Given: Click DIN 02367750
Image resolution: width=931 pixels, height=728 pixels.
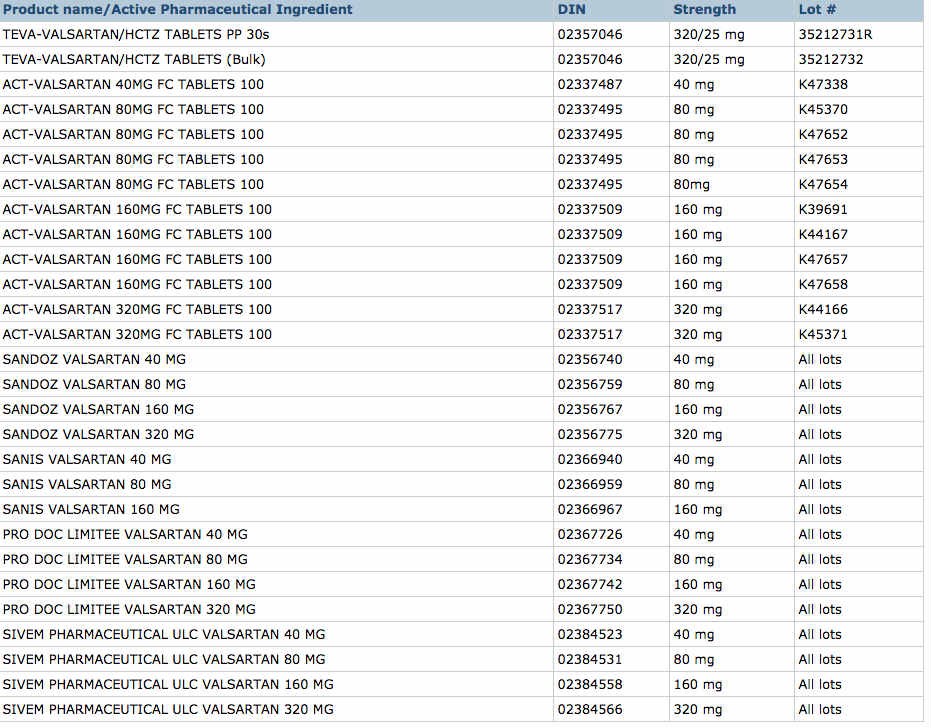Looking at the screenshot, I should point(590,609).
